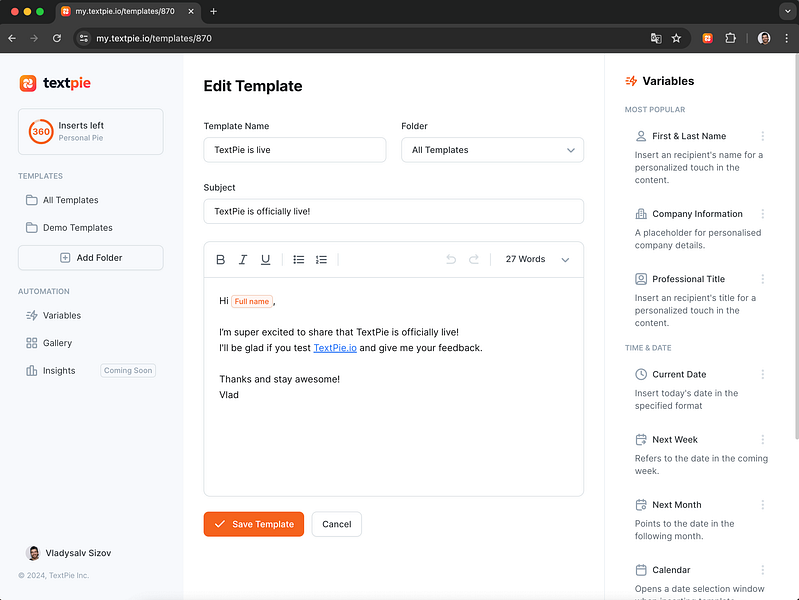
Task: Insert Current Date variable
Action: (679, 374)
